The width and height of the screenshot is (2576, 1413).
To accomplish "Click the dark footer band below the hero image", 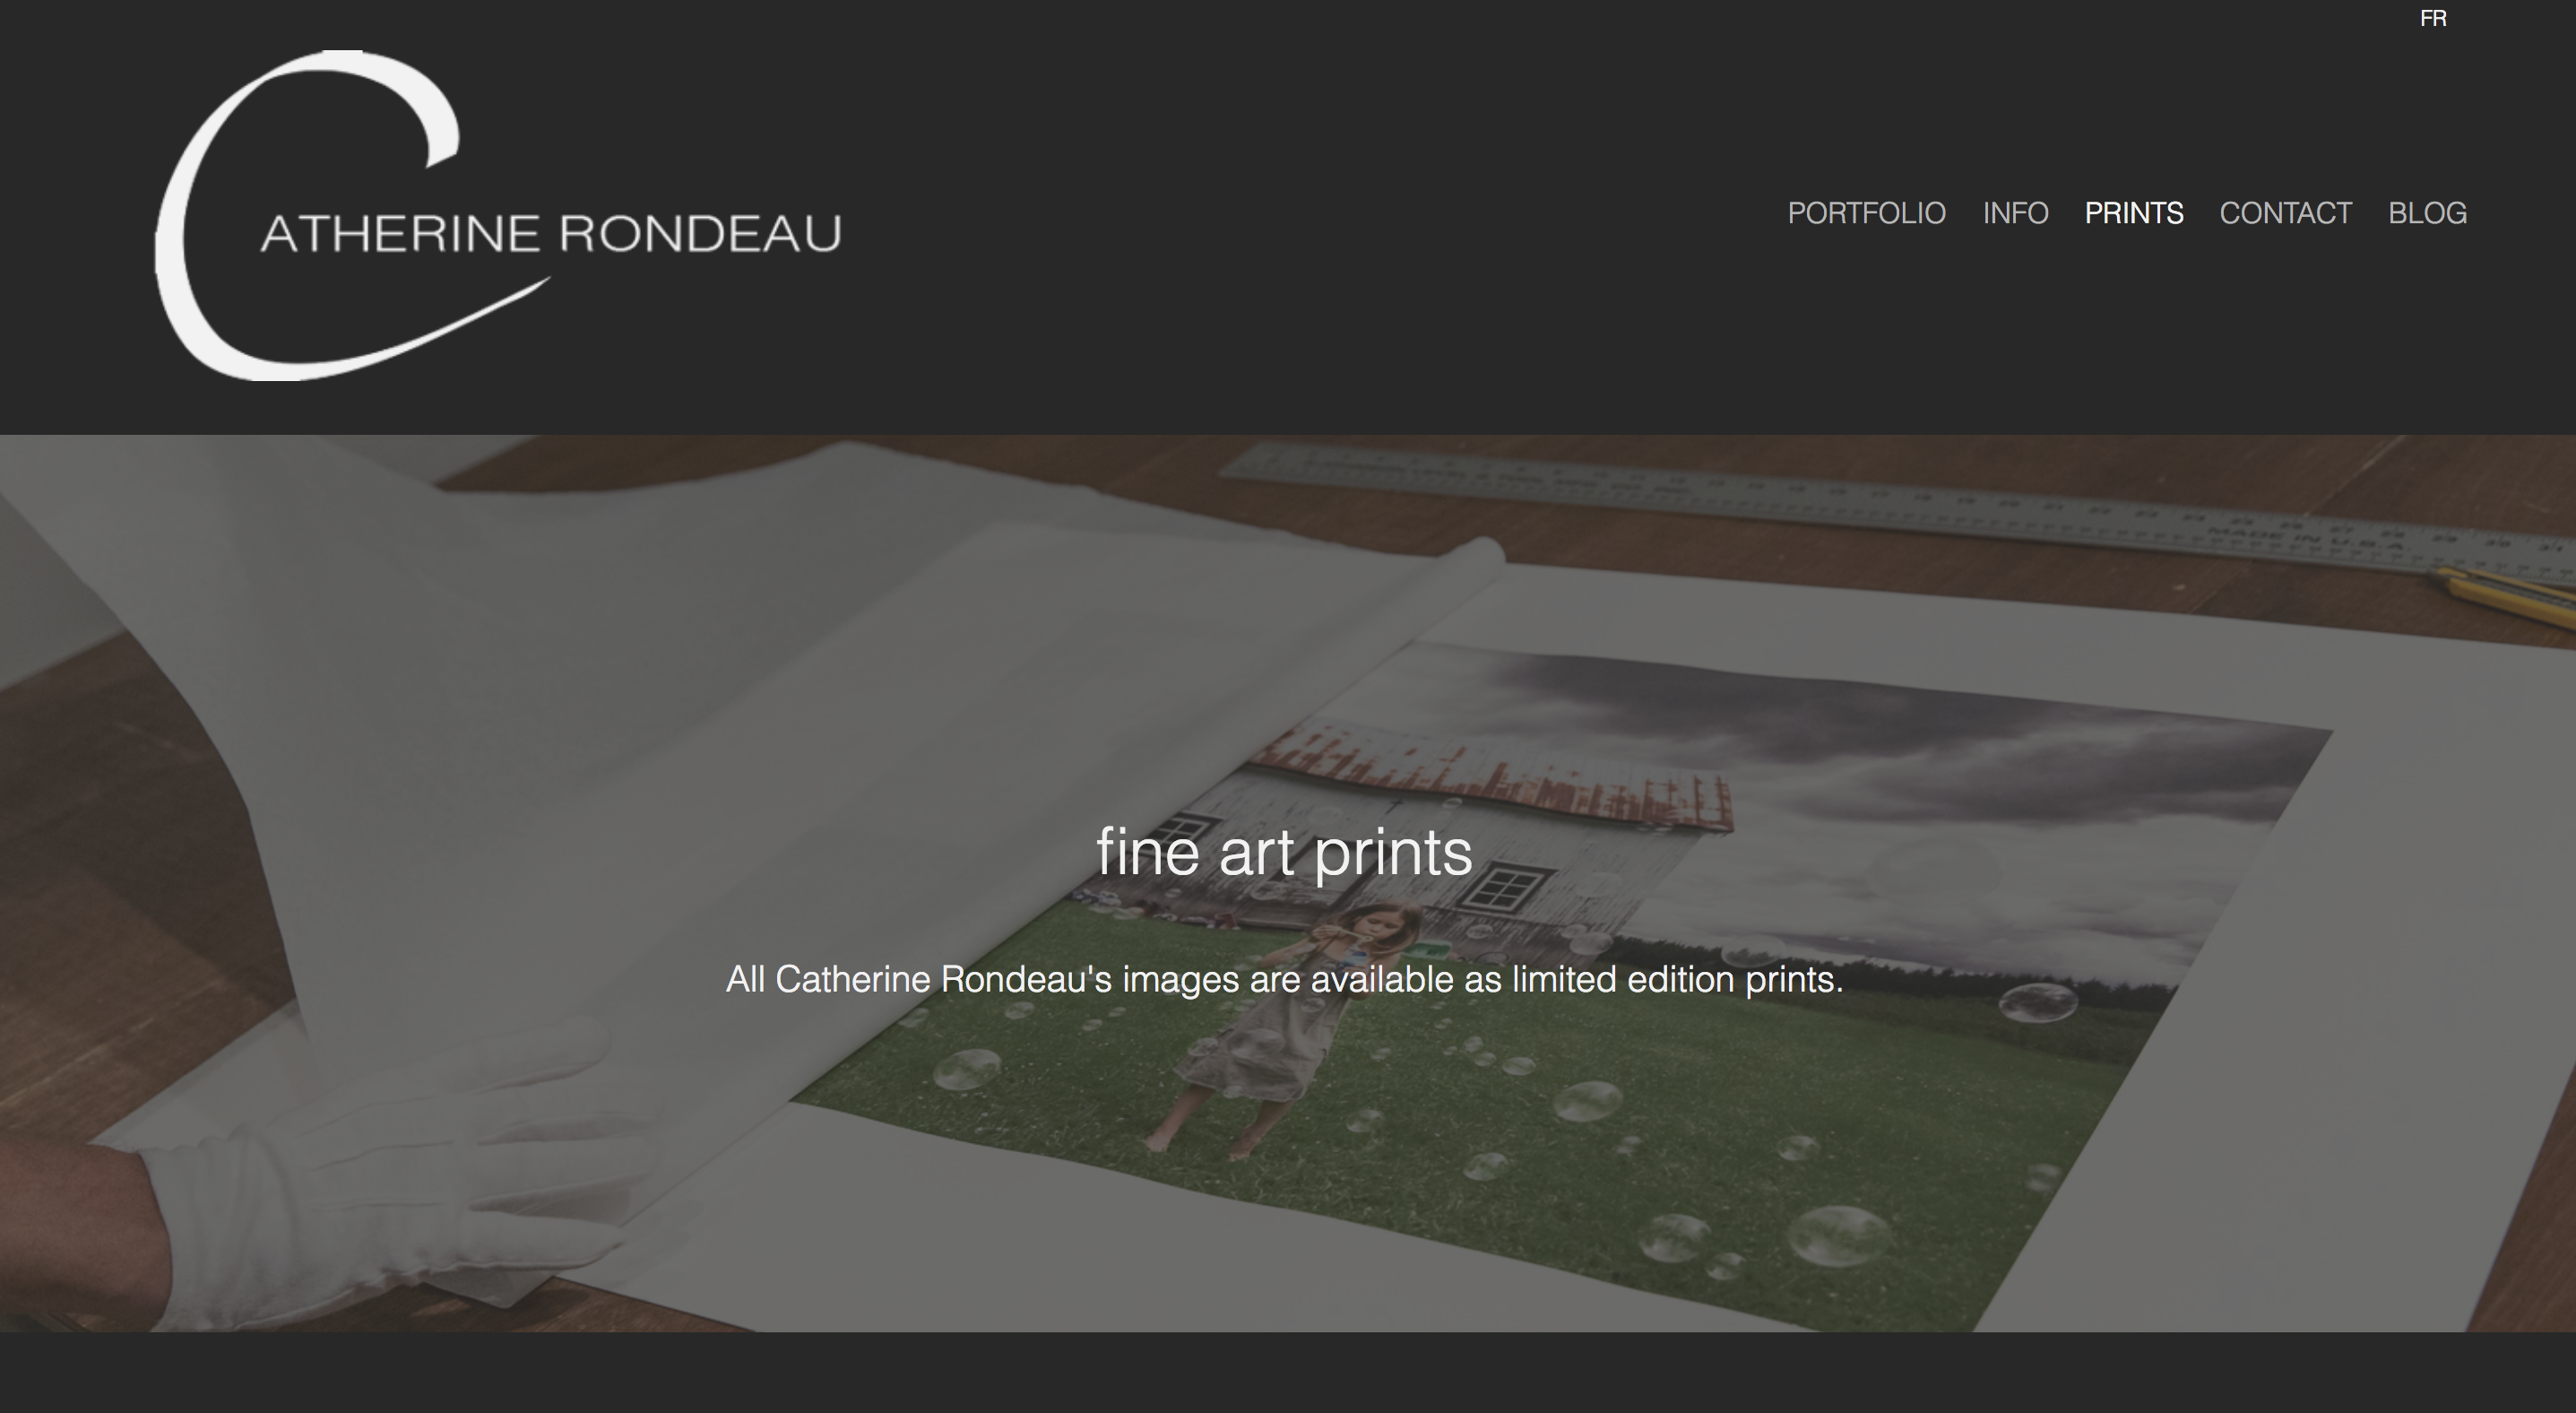I will (x=1288, y=1372).
